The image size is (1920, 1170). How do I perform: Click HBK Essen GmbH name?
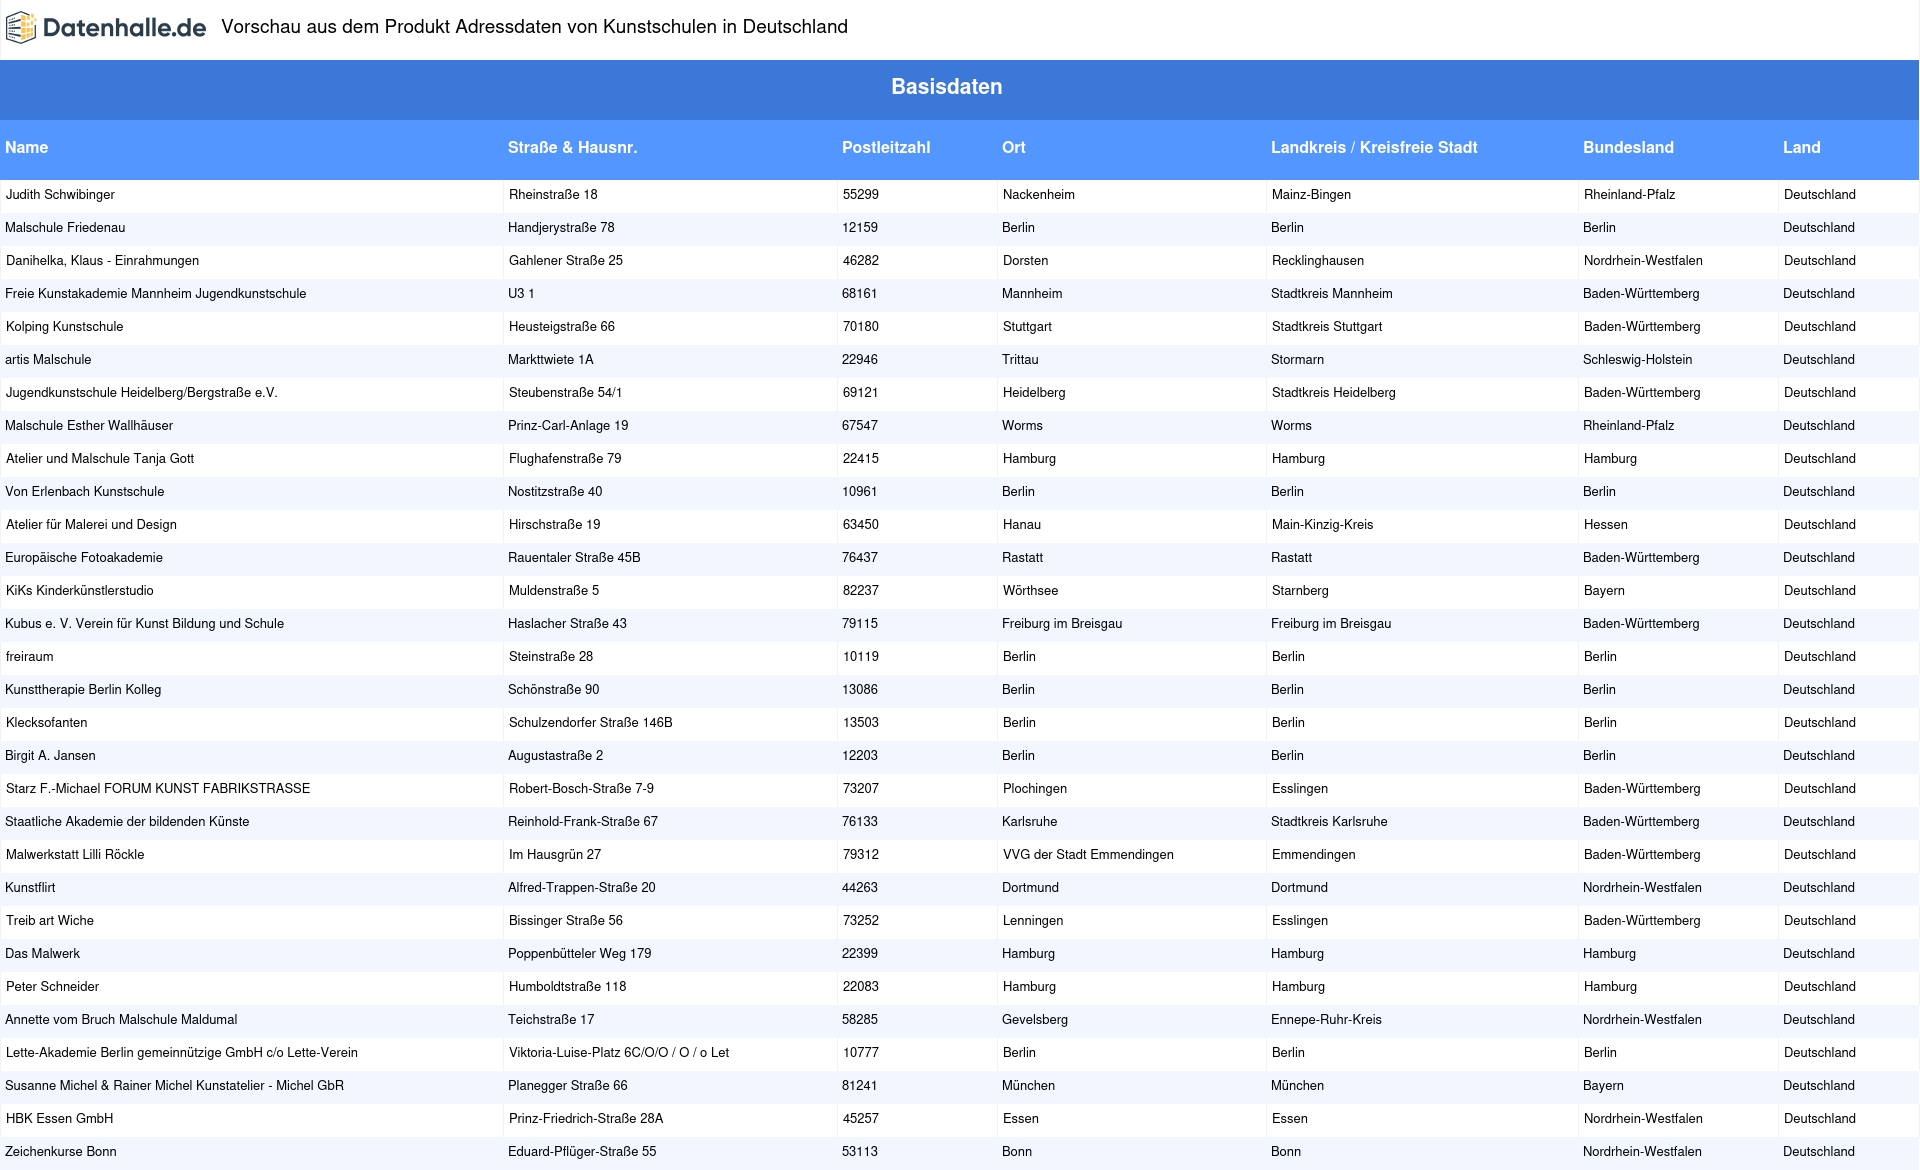point(60,1119)
